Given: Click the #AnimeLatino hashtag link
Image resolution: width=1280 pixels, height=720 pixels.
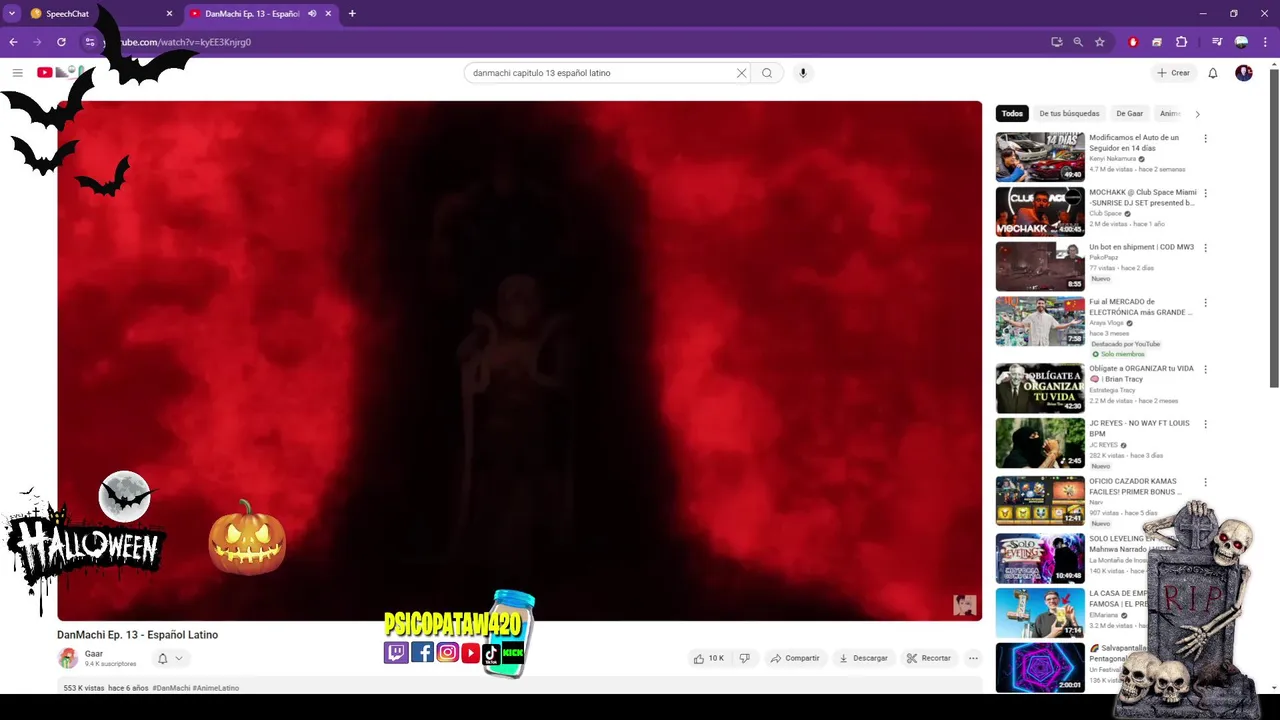Looking at the screenshot, I should [216, 688].
